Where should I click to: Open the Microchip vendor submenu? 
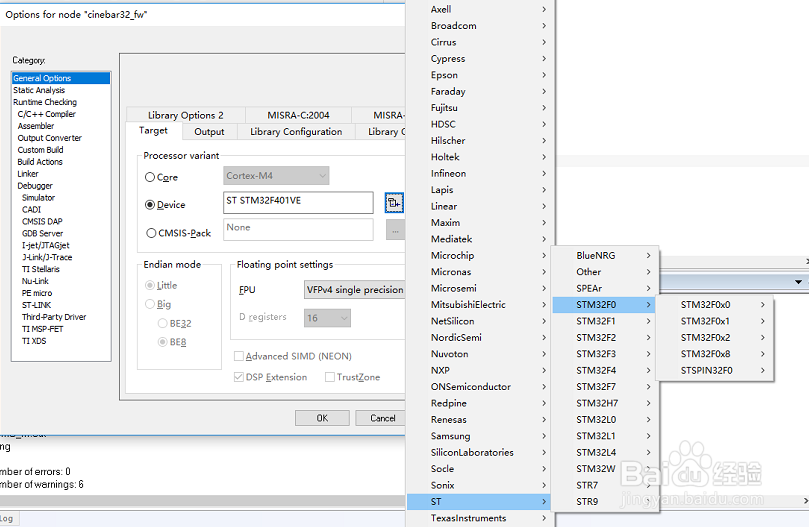click(x=479, y=255)
